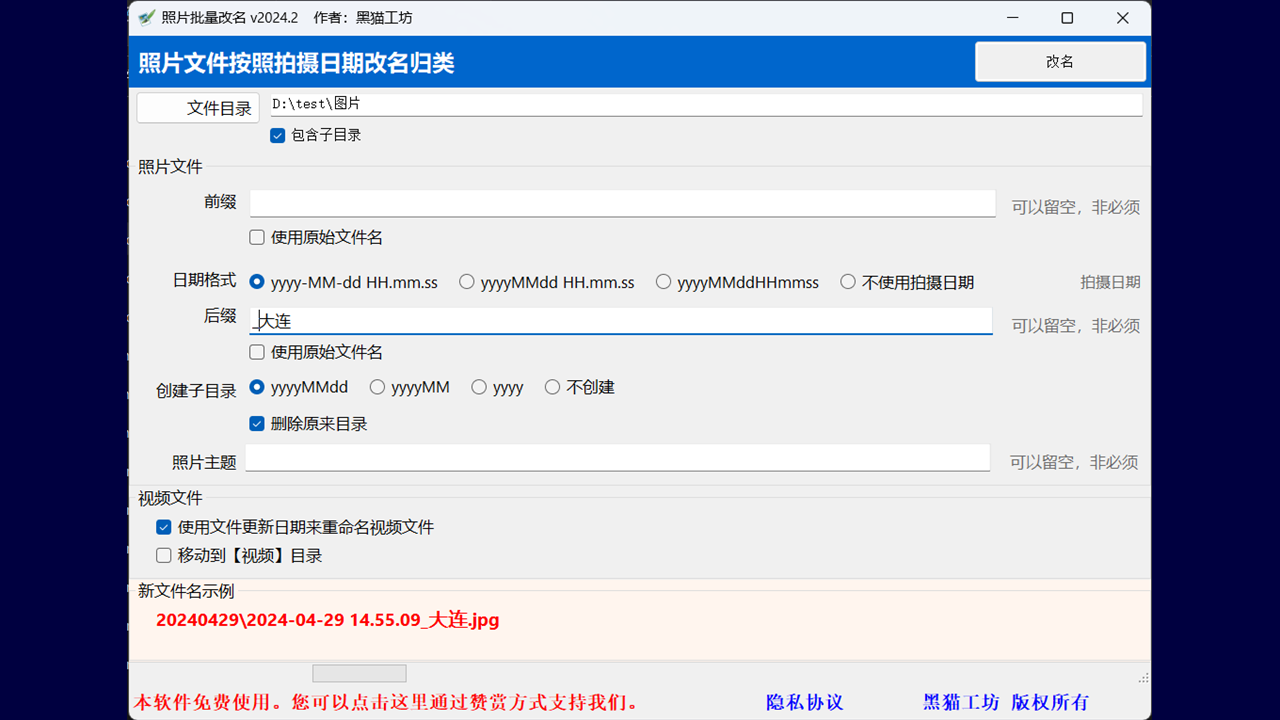Uncheck the 删除原来目录 option
This screenshot has height=720, width=1280.
point(257,423)
